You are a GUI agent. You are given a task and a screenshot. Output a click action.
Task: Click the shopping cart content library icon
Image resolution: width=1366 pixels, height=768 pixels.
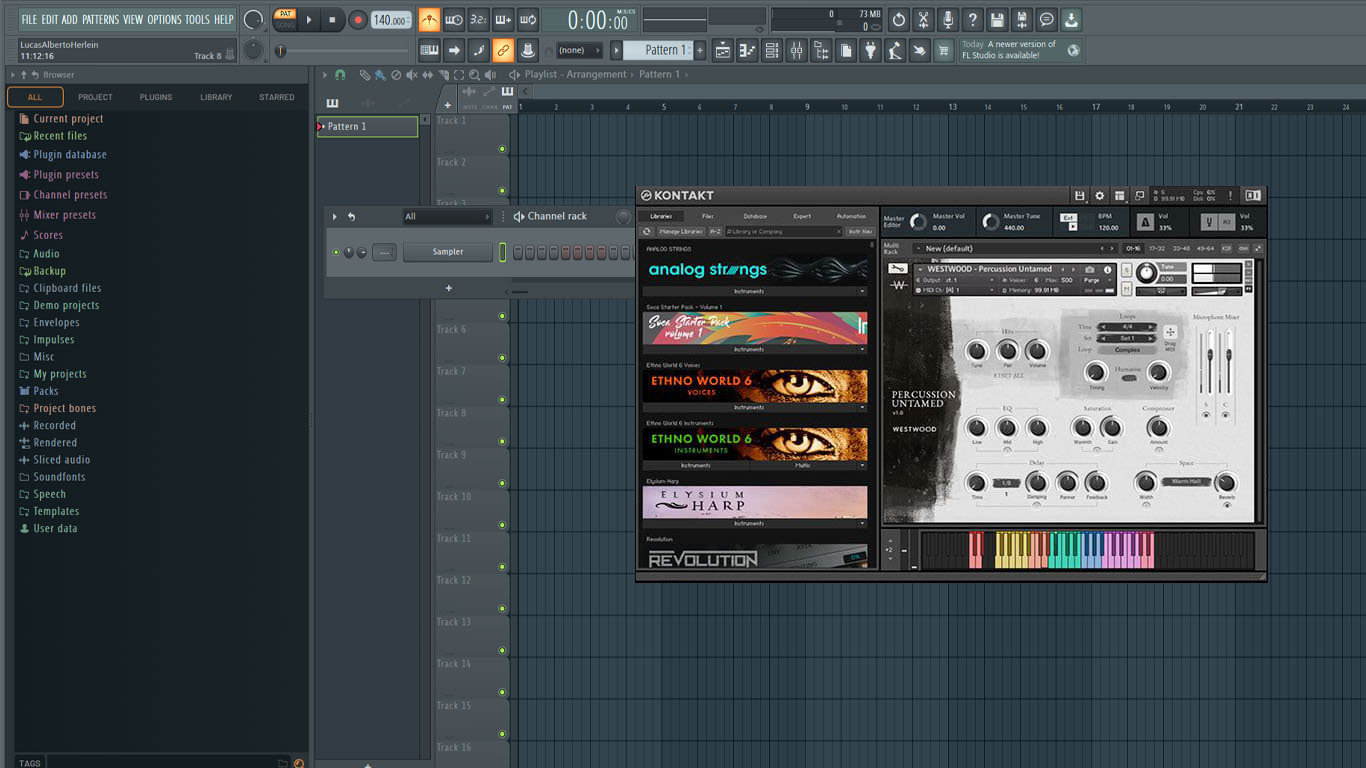(x=943, y=50)
